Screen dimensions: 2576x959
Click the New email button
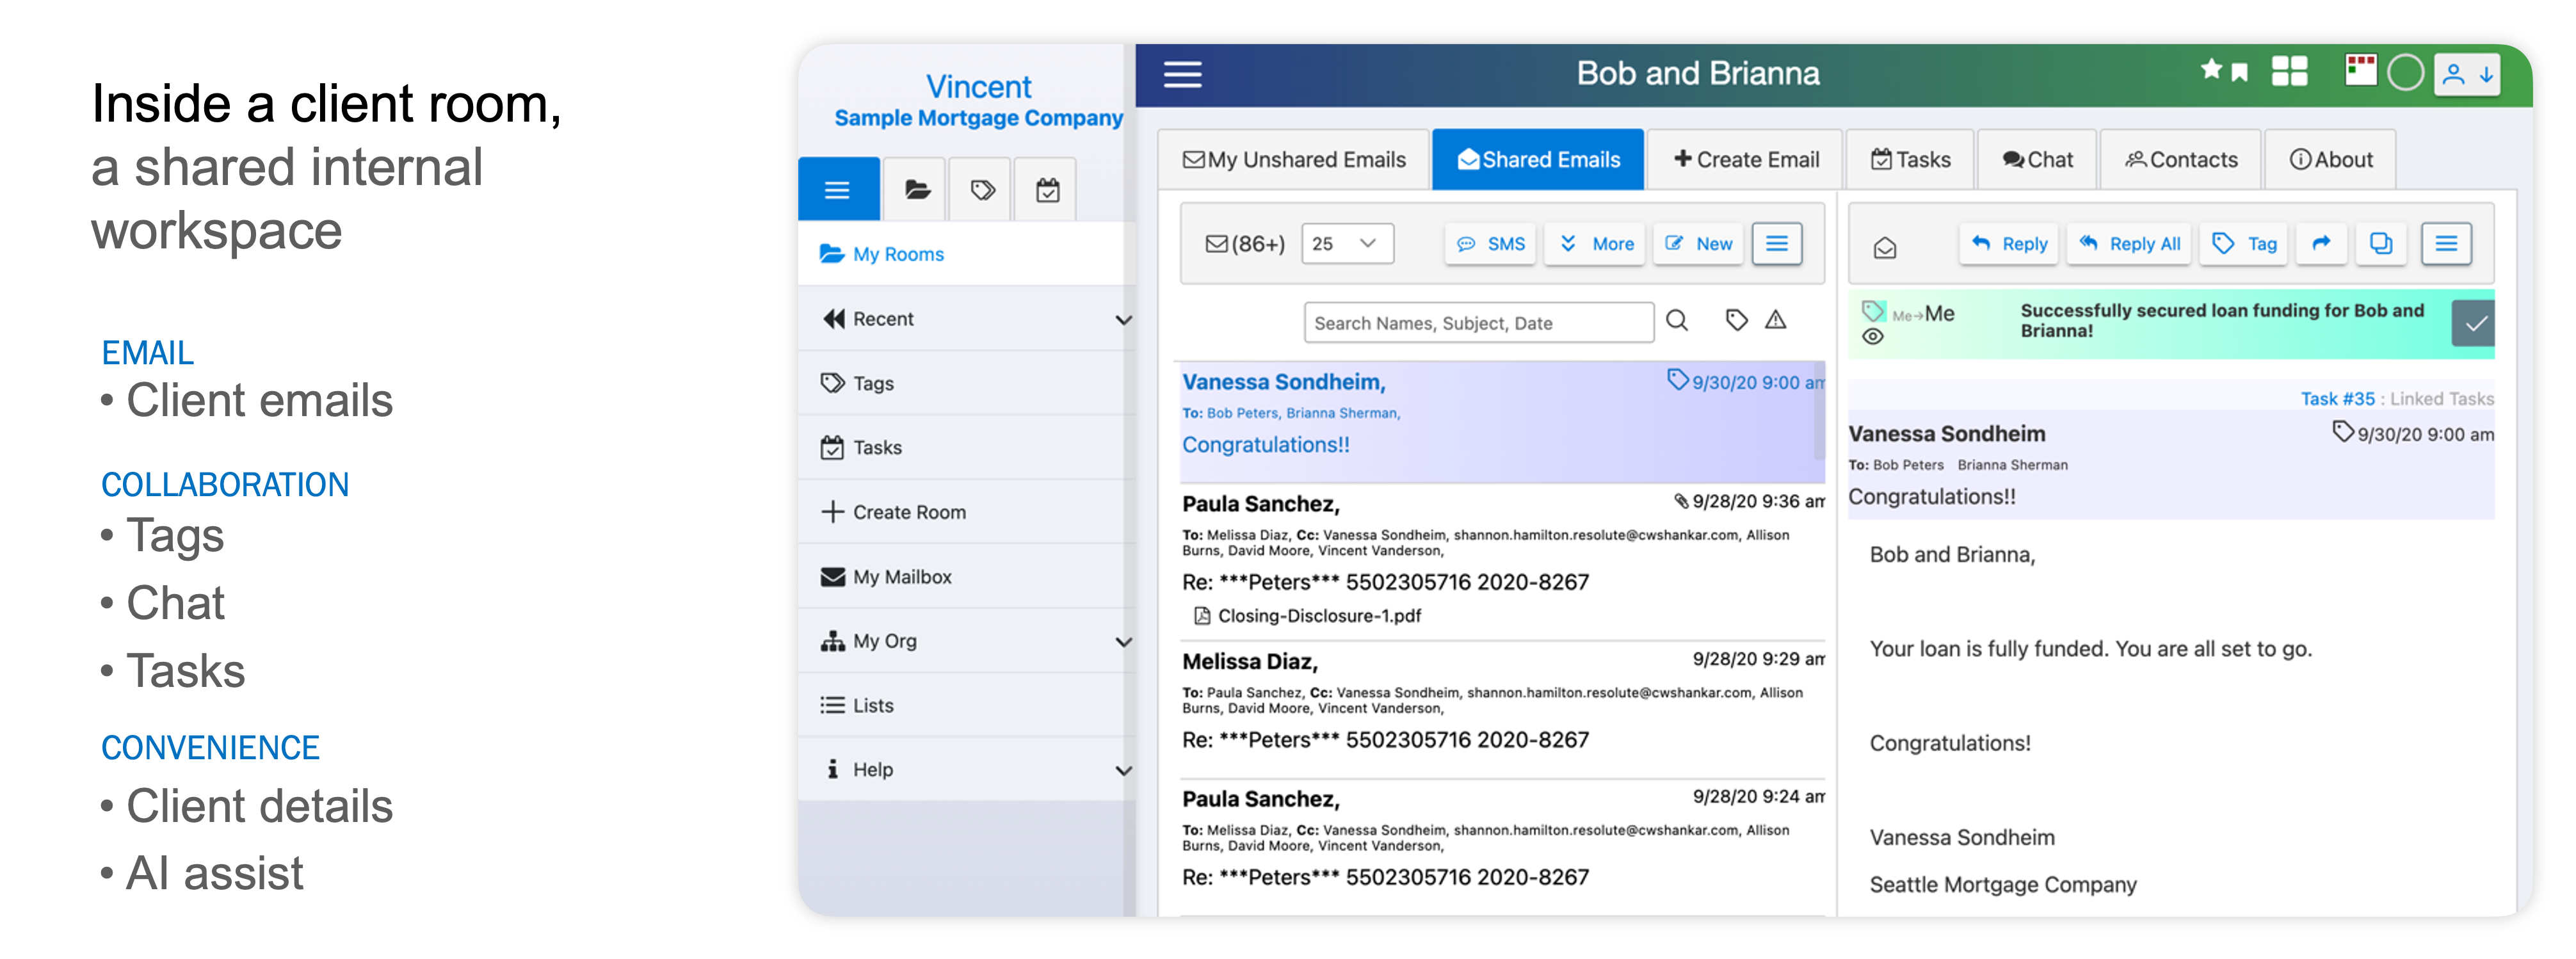(x=1698, y=244)
